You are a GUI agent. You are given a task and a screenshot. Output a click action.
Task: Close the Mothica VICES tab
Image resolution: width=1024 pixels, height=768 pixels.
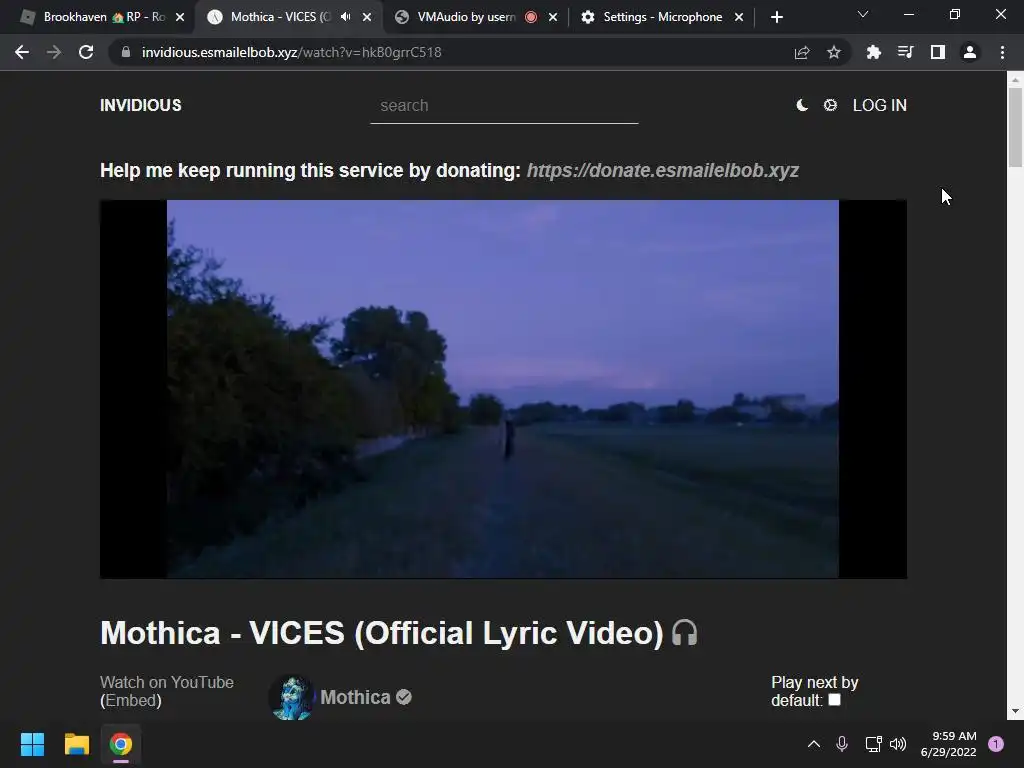pyautogui.click(x=367, y=18)
